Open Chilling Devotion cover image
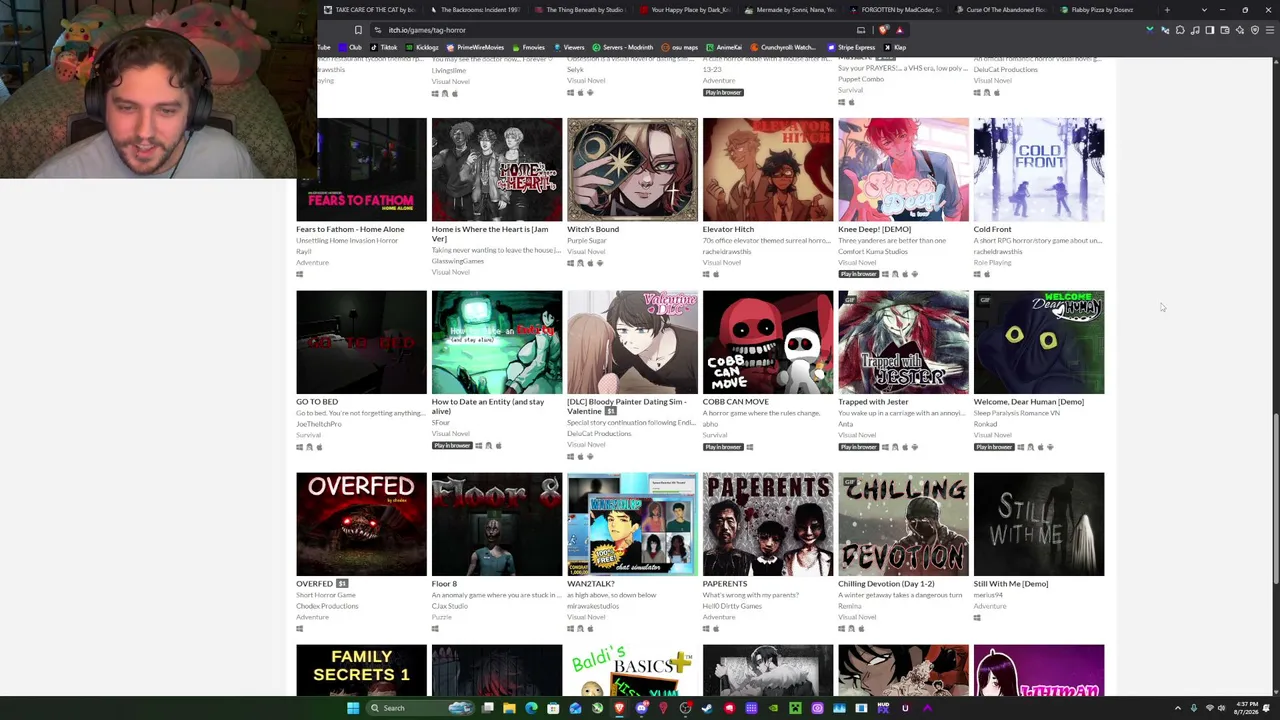 tap(903, 524)
